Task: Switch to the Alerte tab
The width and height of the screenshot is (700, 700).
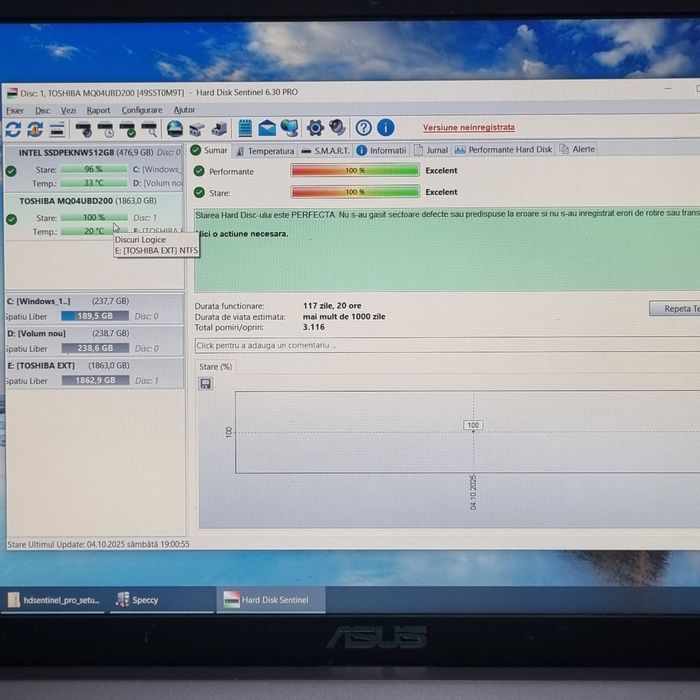Action: tap(577, 149)
